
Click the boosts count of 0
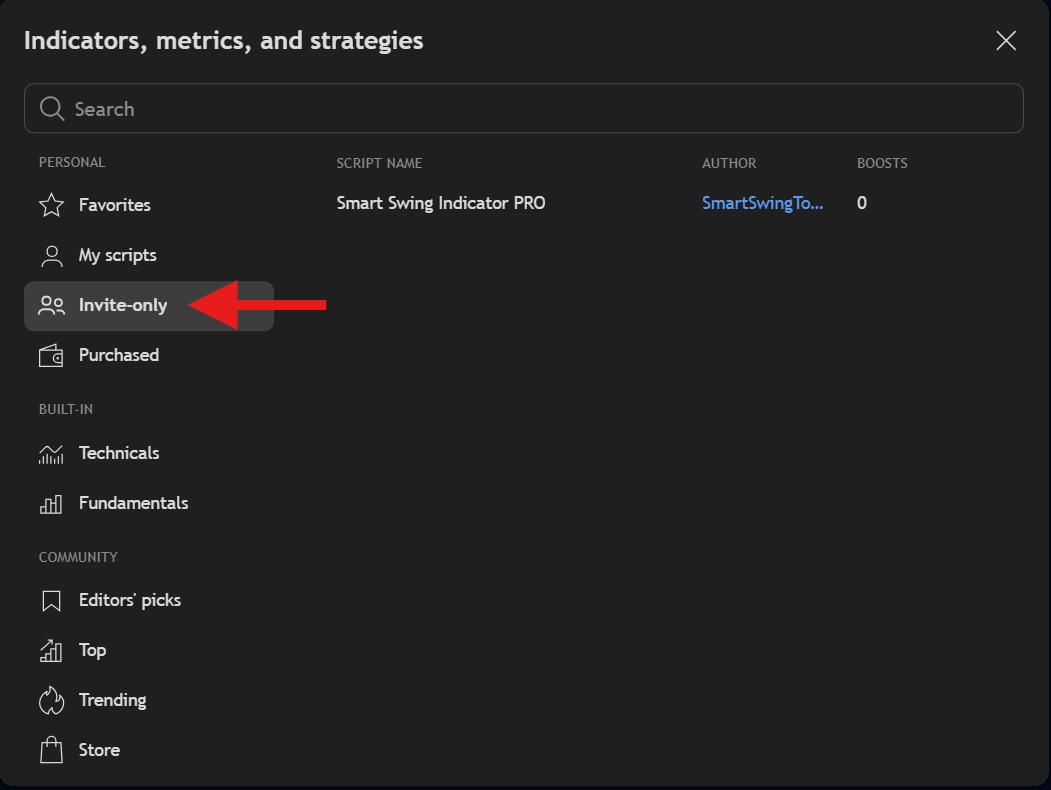(862, 203)
